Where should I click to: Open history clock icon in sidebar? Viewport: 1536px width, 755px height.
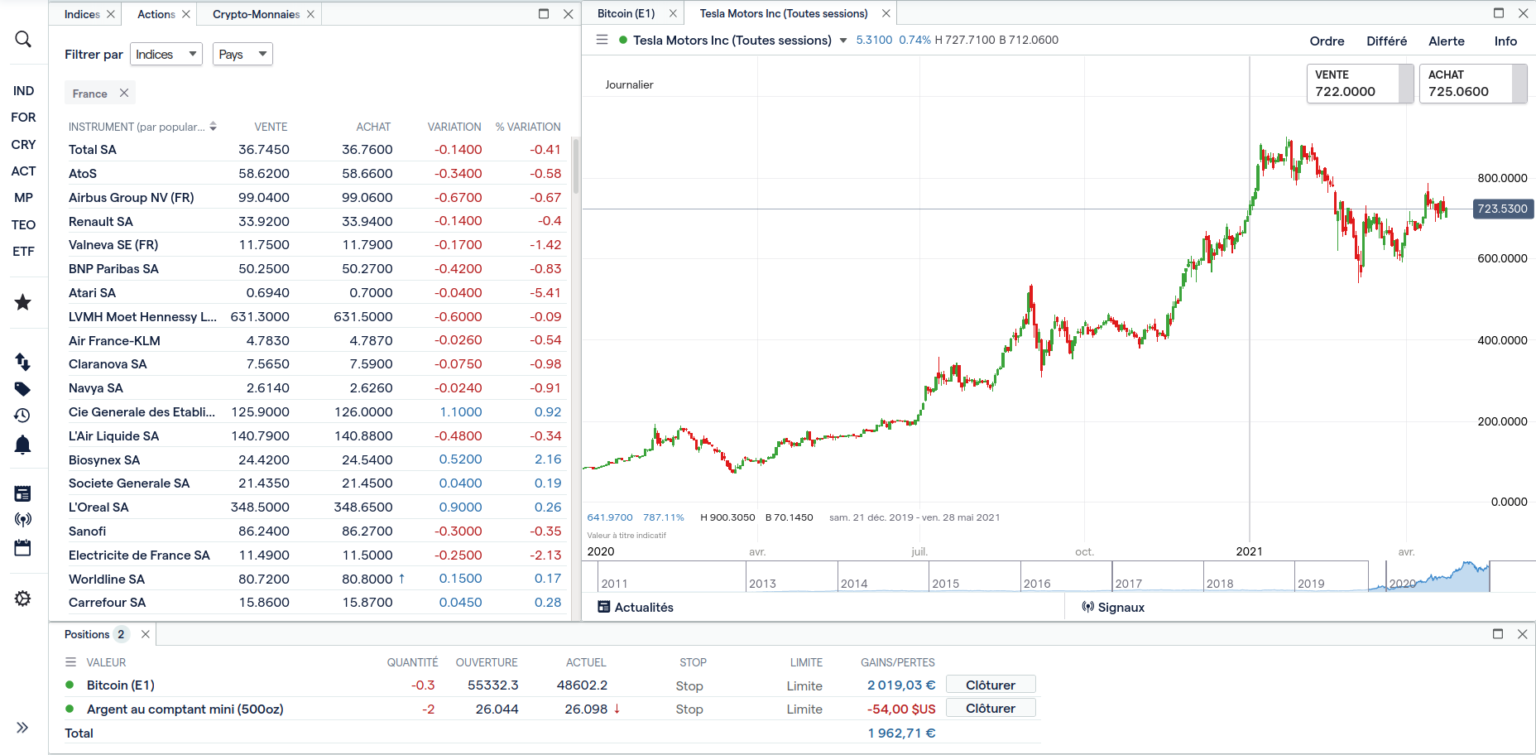click(x=23, y=416)
